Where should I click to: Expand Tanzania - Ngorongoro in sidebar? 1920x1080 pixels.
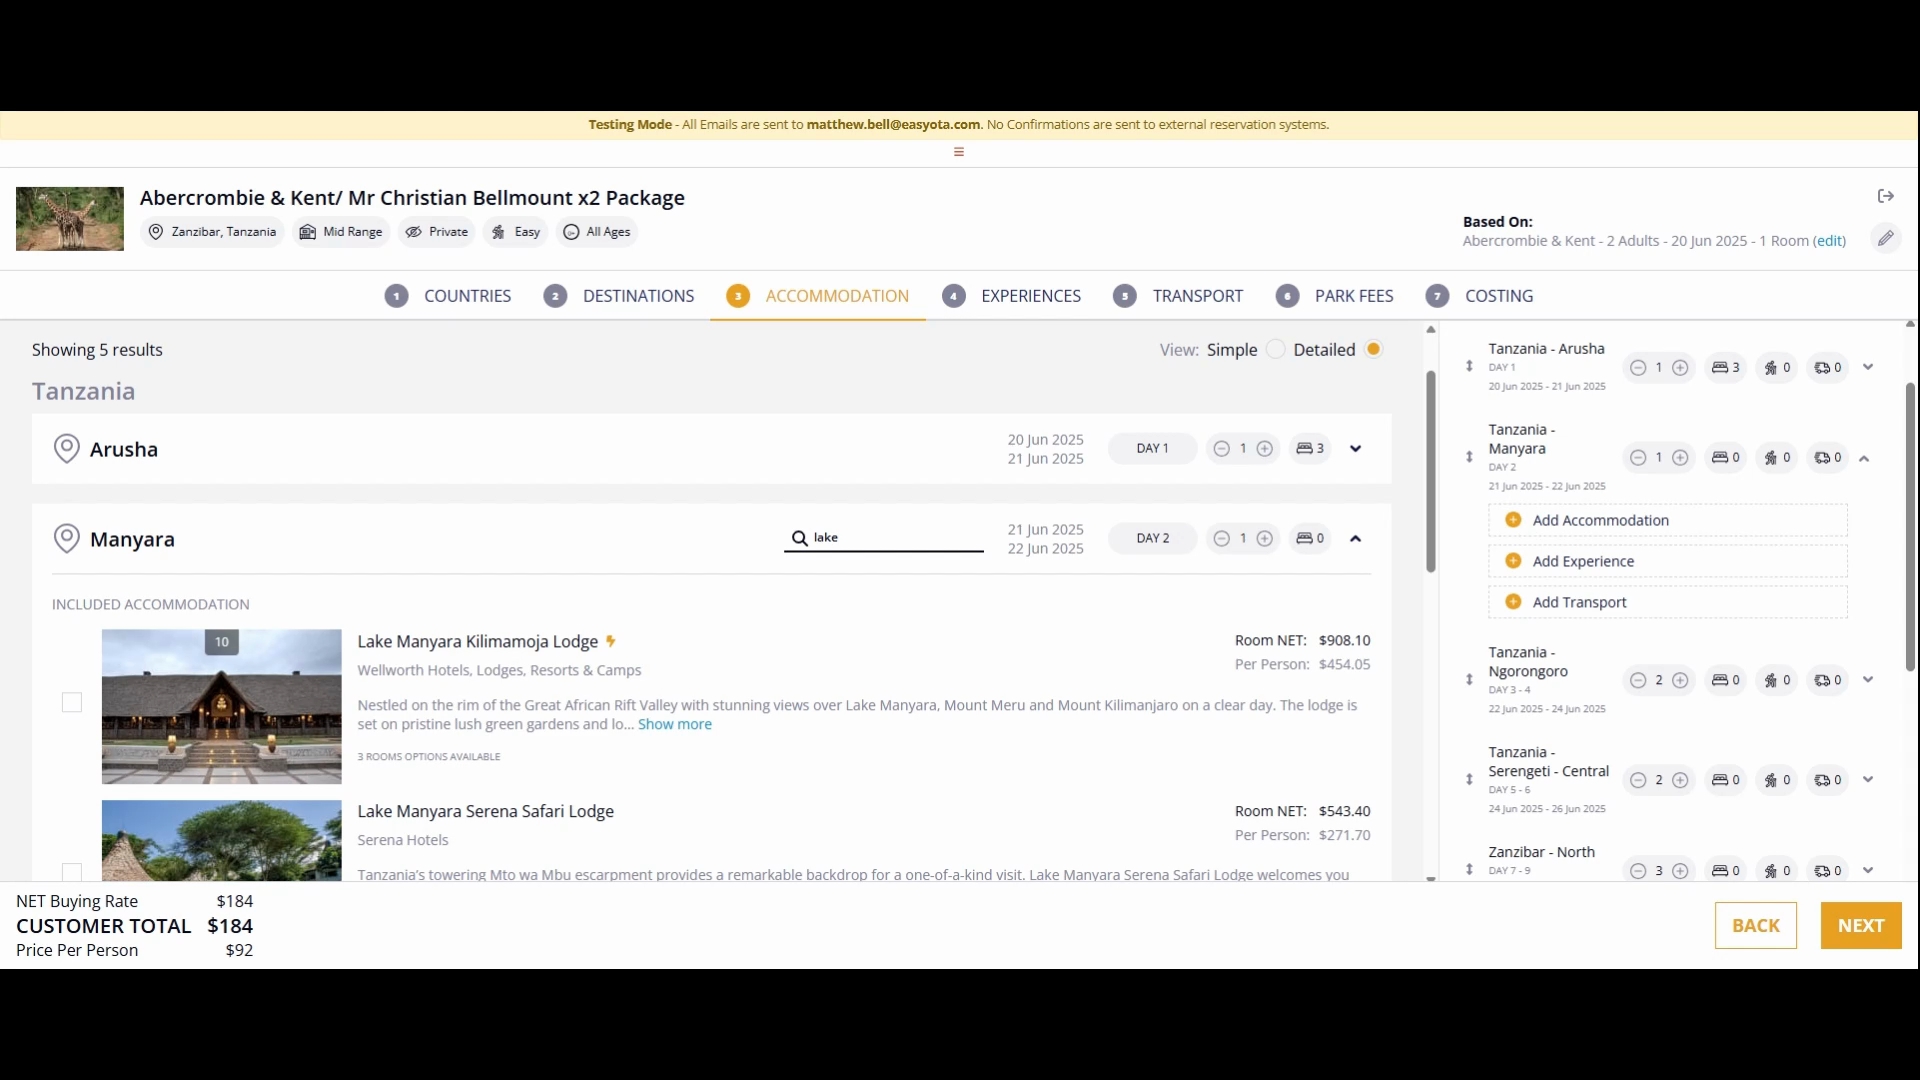point(1868,680)
